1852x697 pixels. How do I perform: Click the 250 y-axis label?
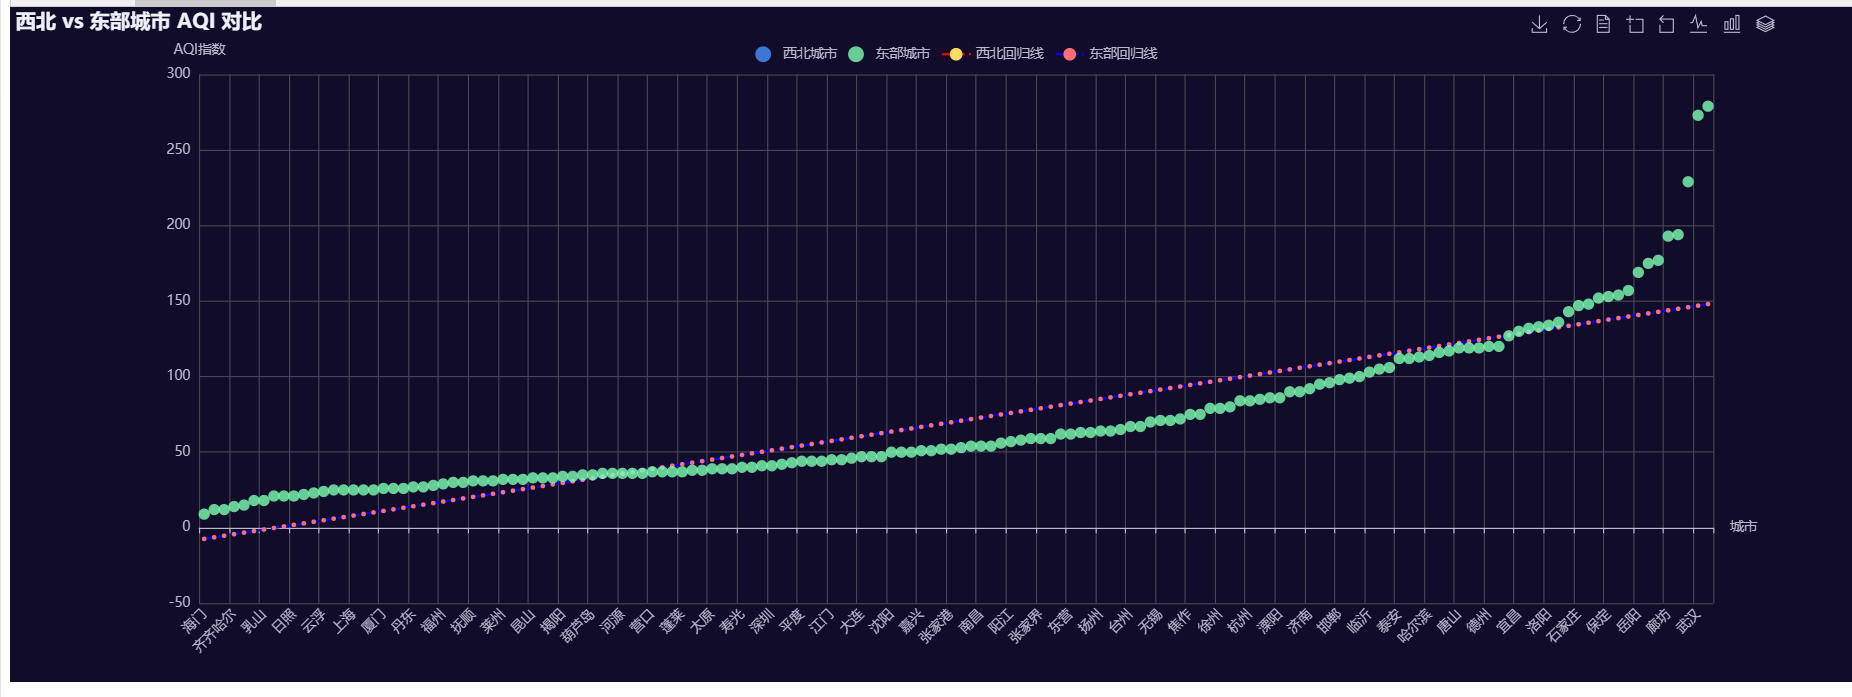click(179, 149)
